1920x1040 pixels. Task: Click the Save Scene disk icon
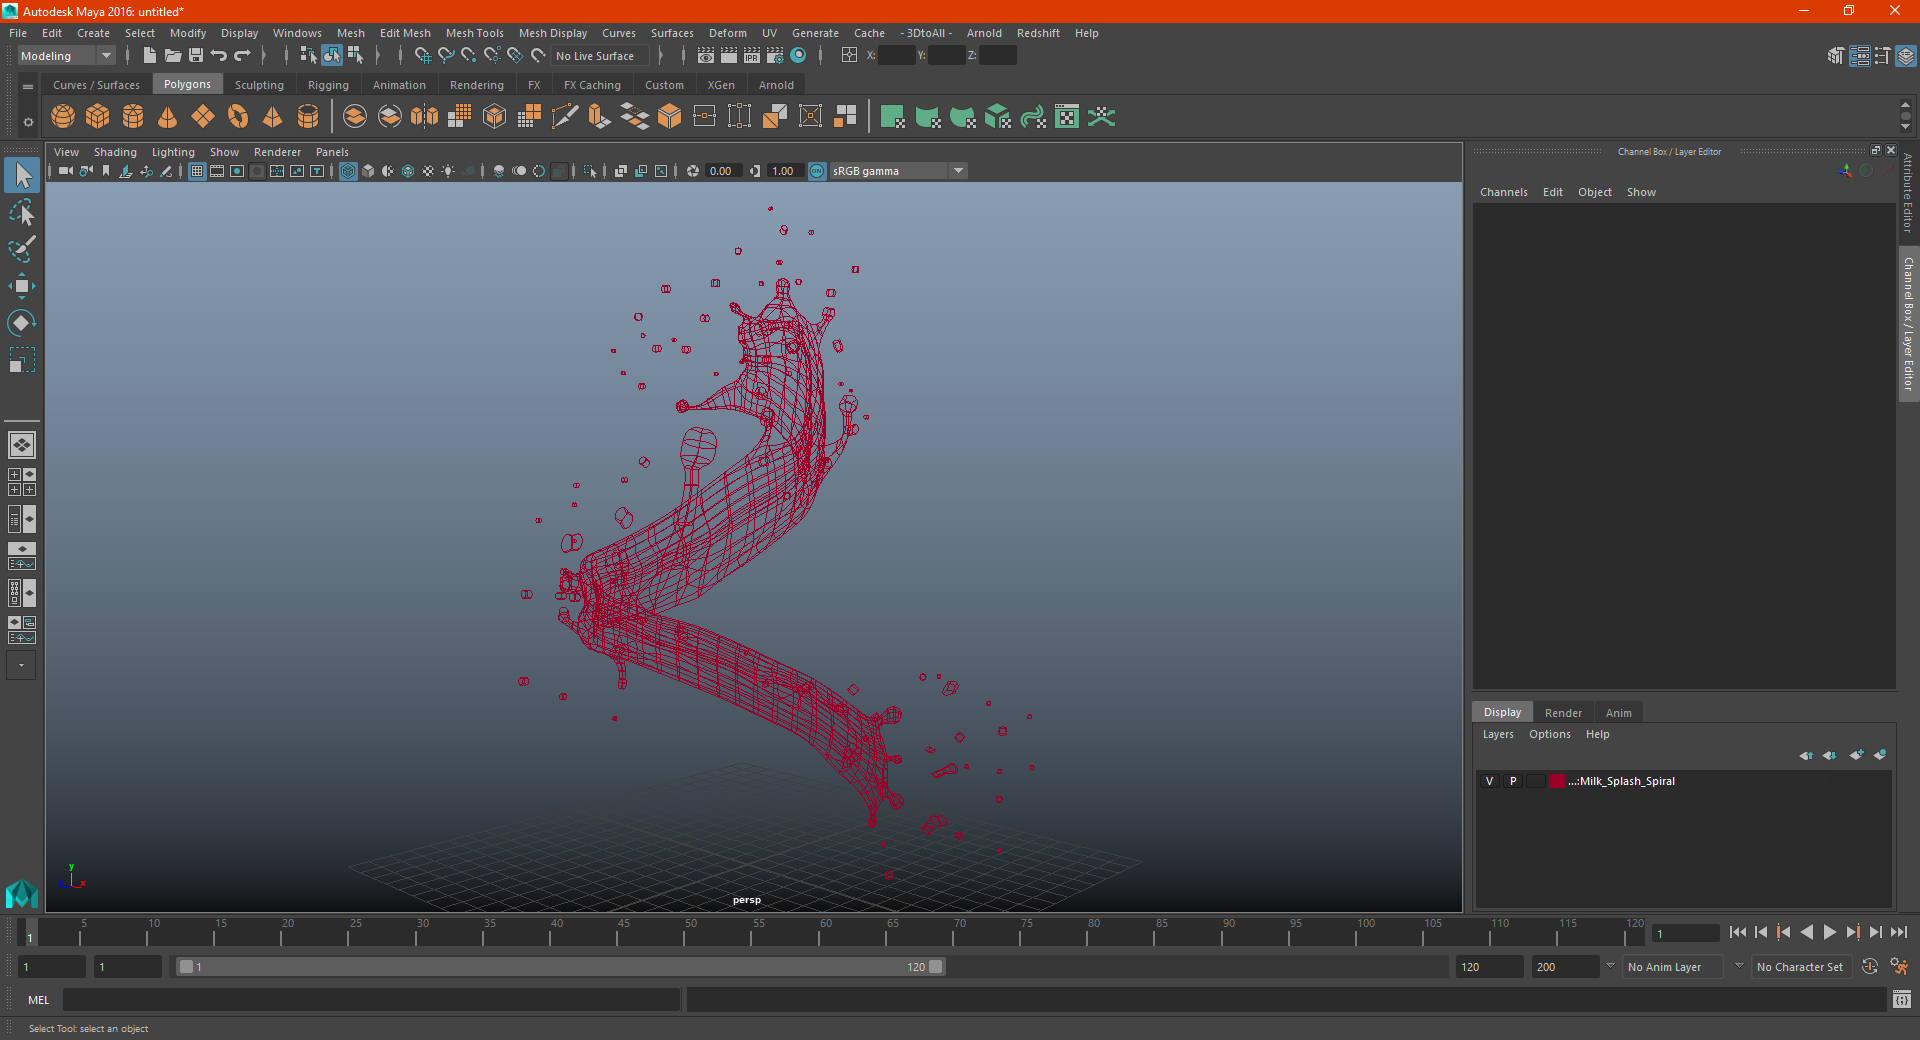(196, 56)
